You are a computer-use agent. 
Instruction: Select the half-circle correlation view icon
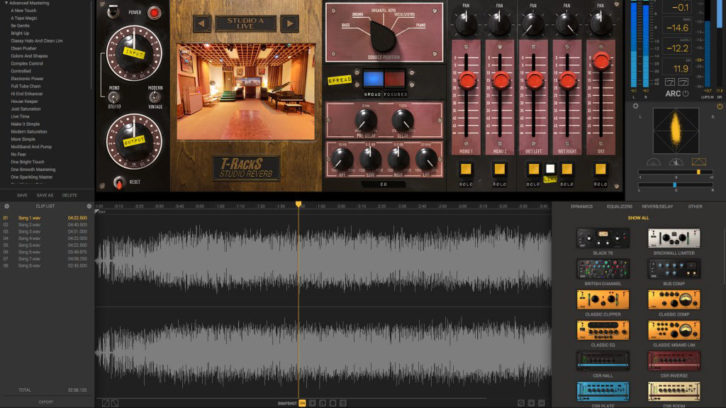[x=653, y=162]
